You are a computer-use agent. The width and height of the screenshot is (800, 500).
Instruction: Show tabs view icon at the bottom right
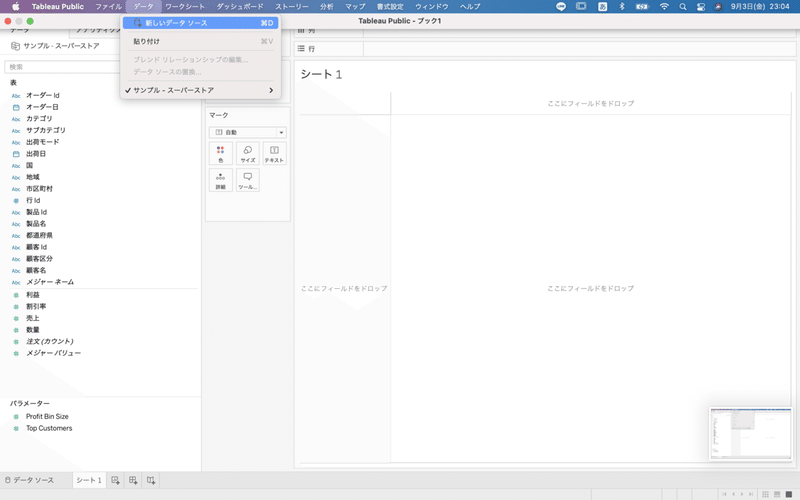(x=789, y=494)
